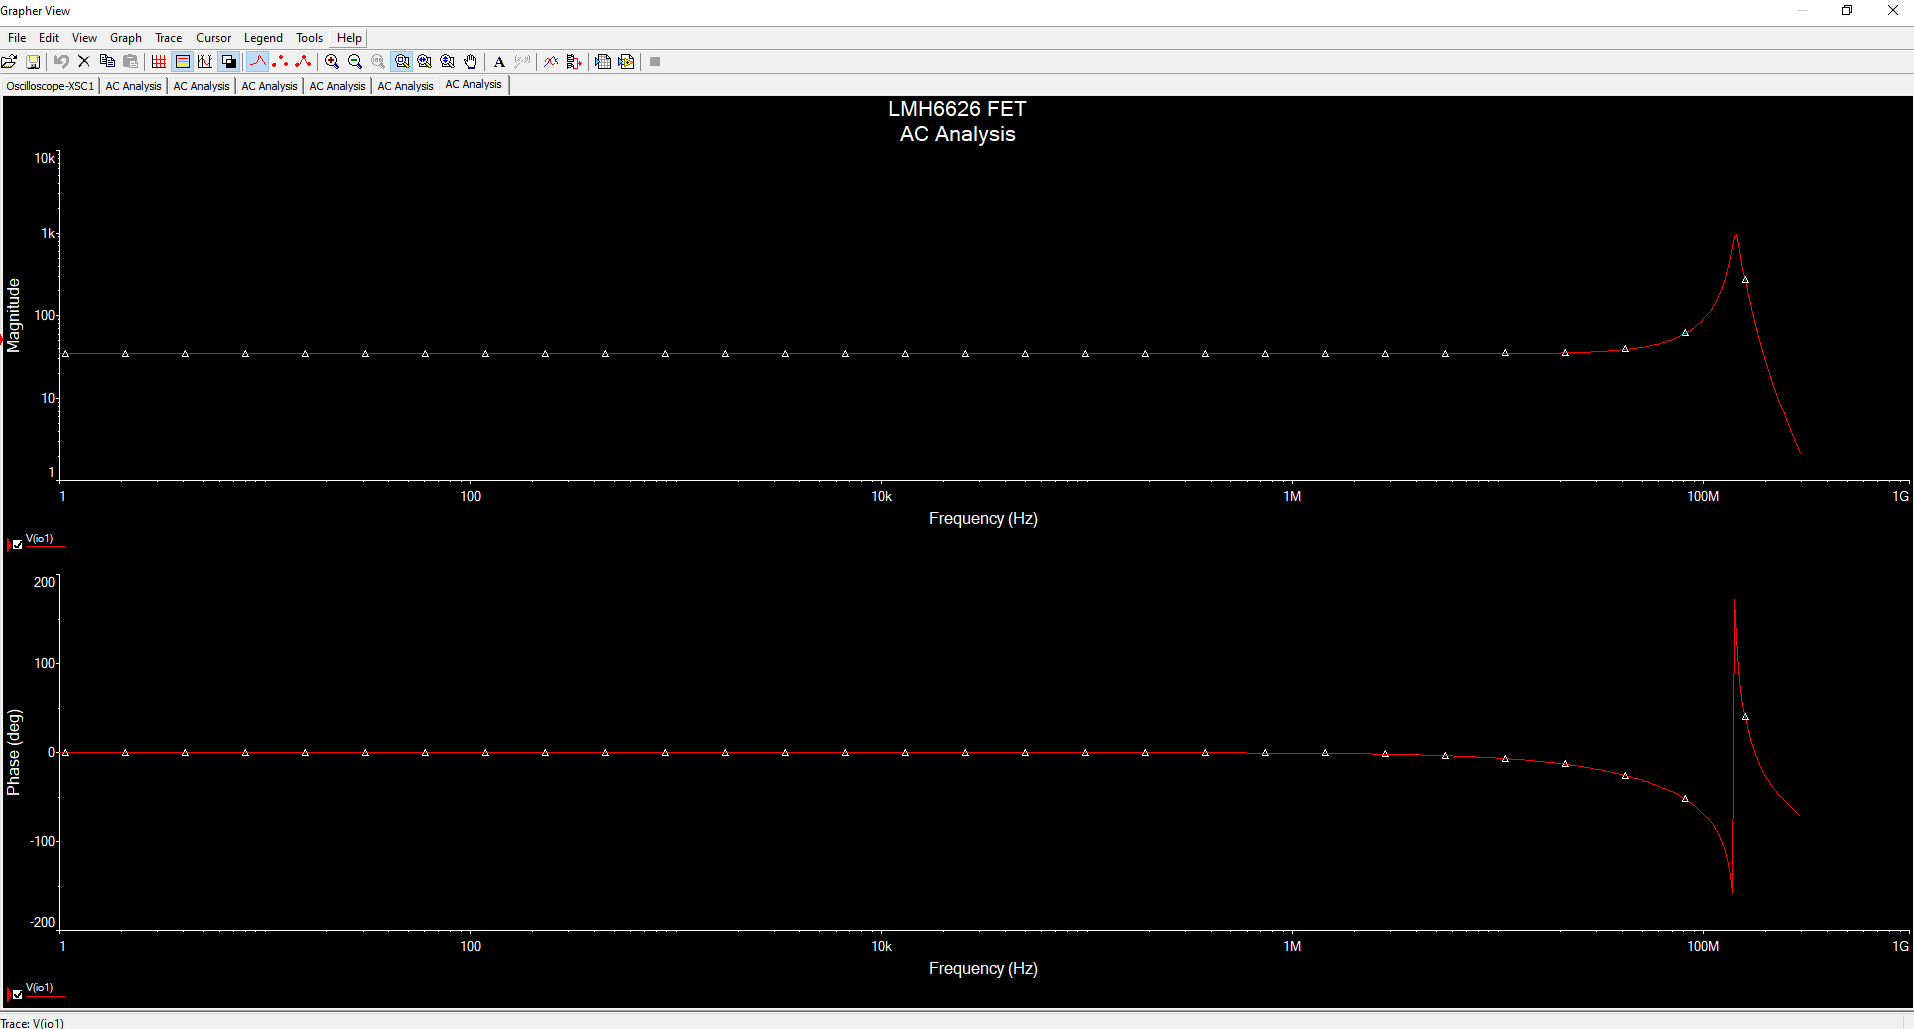Image resolution: width=1914 pixels, height=1029 pixels.
Task: Open the Trace menu
Action: 169,38
